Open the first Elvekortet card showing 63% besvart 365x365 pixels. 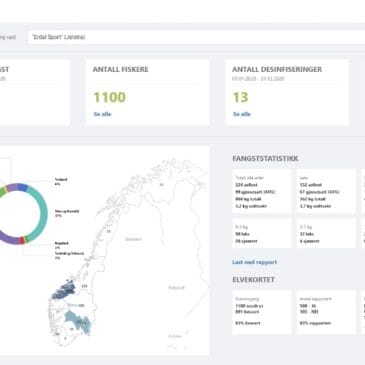pos(262,312)
